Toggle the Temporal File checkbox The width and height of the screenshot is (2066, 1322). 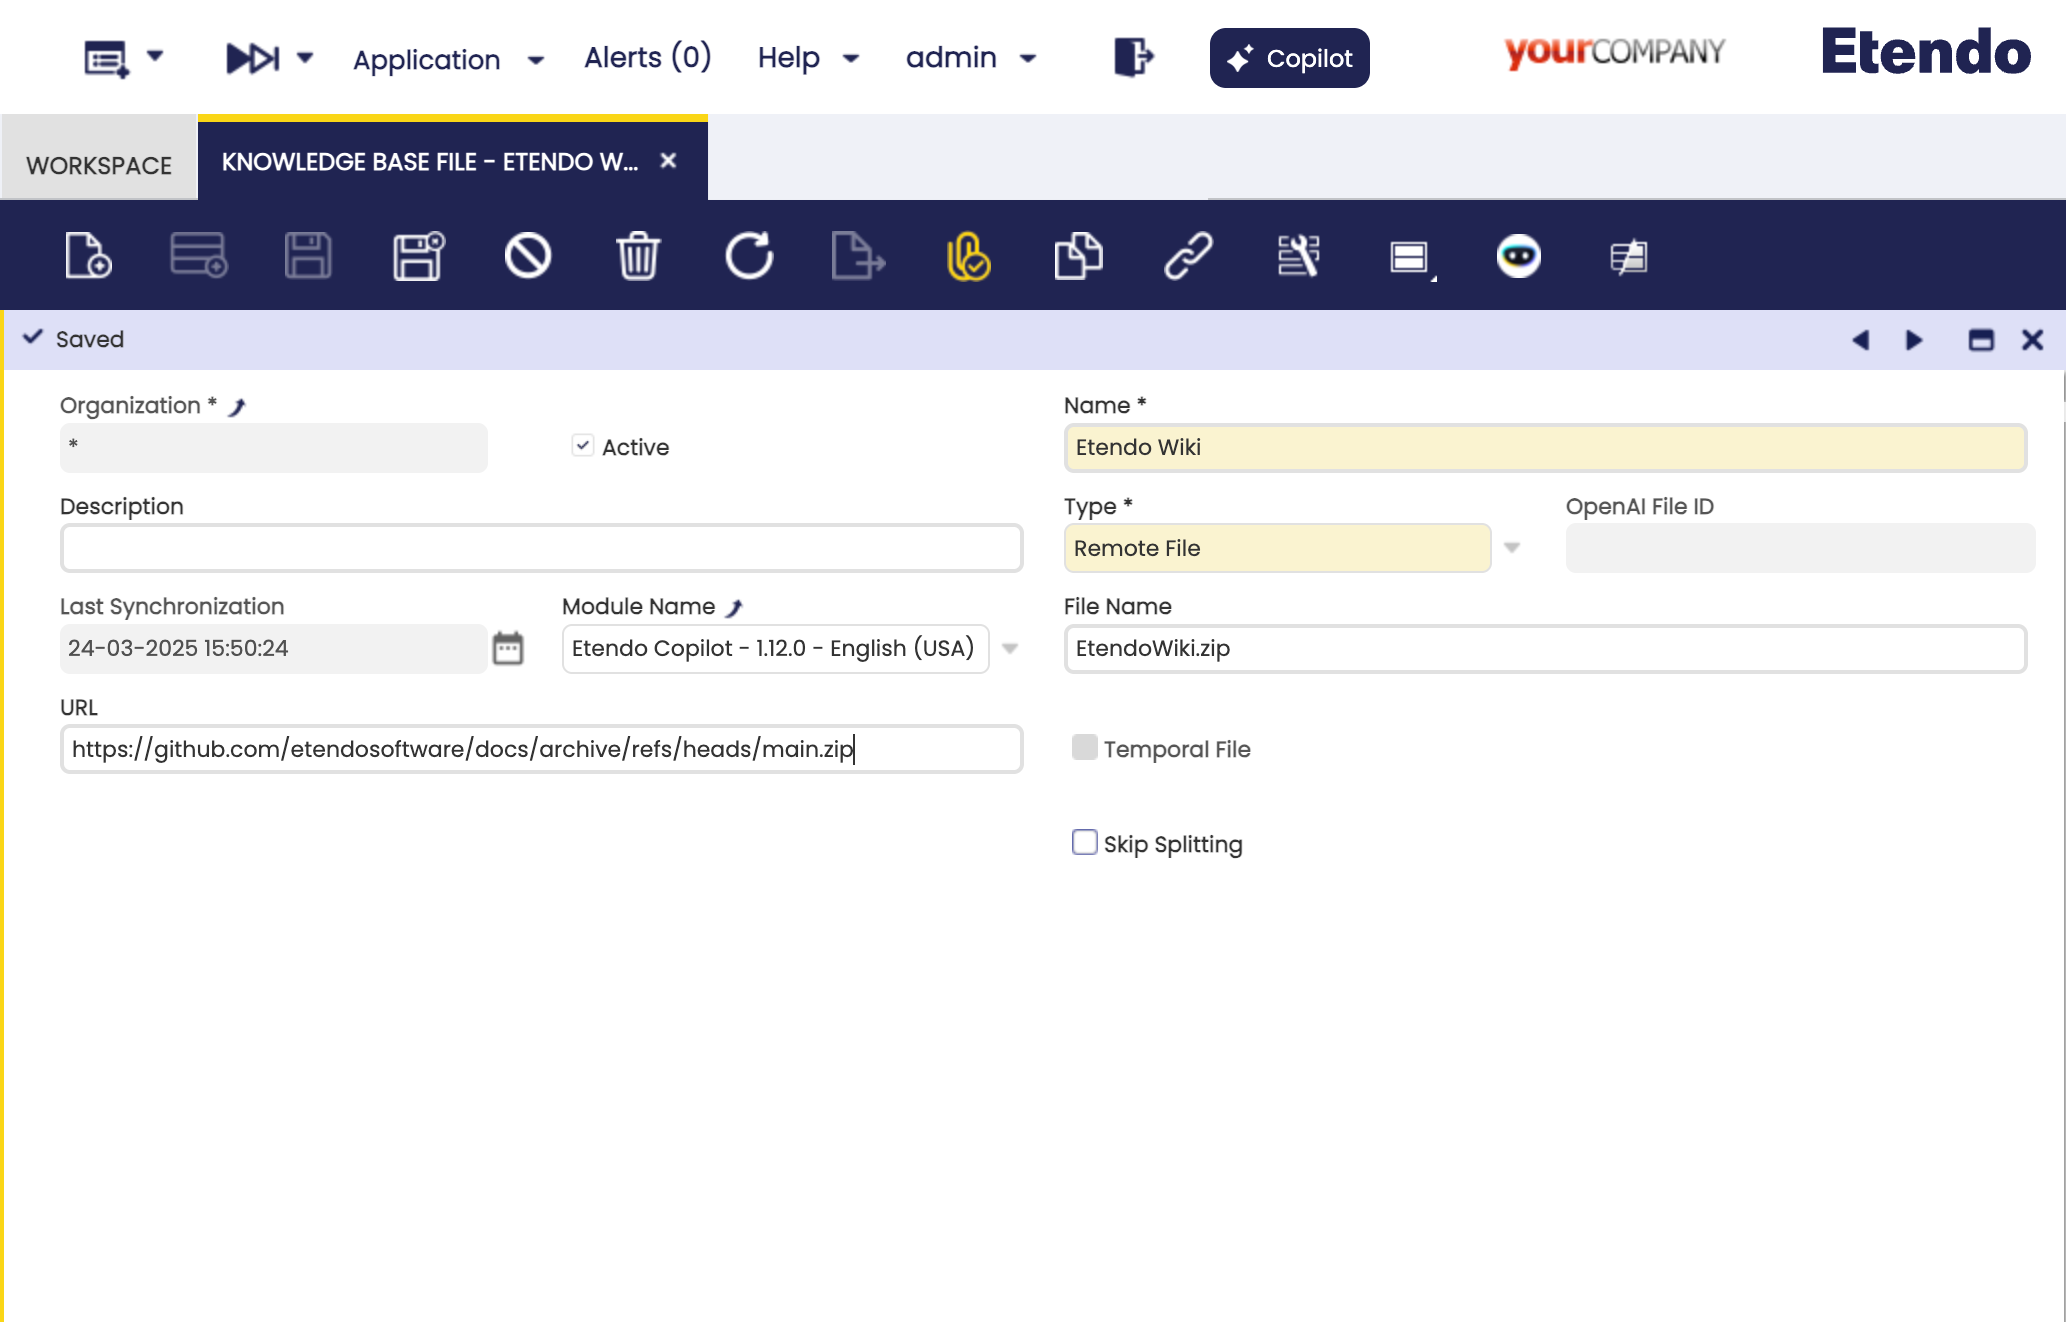[x=1084, y=747]
